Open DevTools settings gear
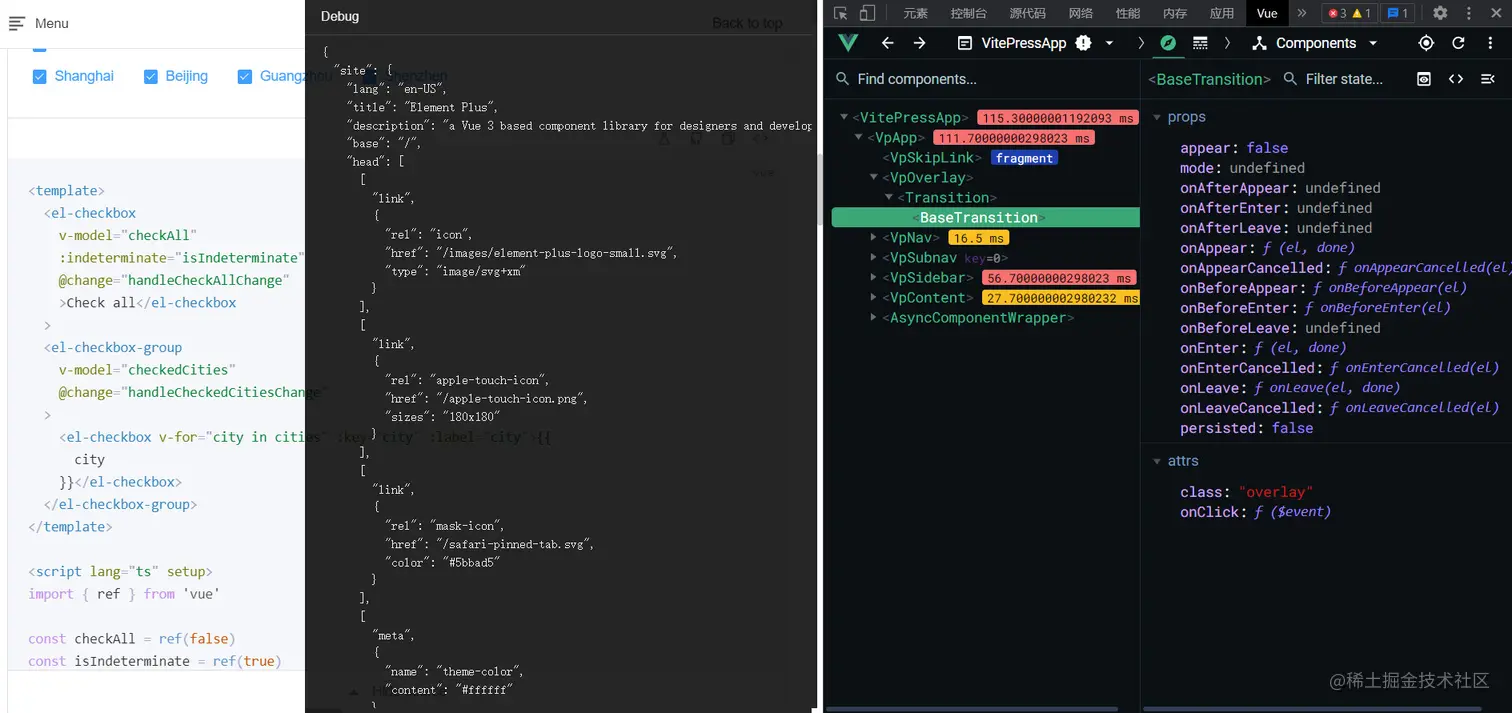The image size is (1512, 713). (1440, 13)
